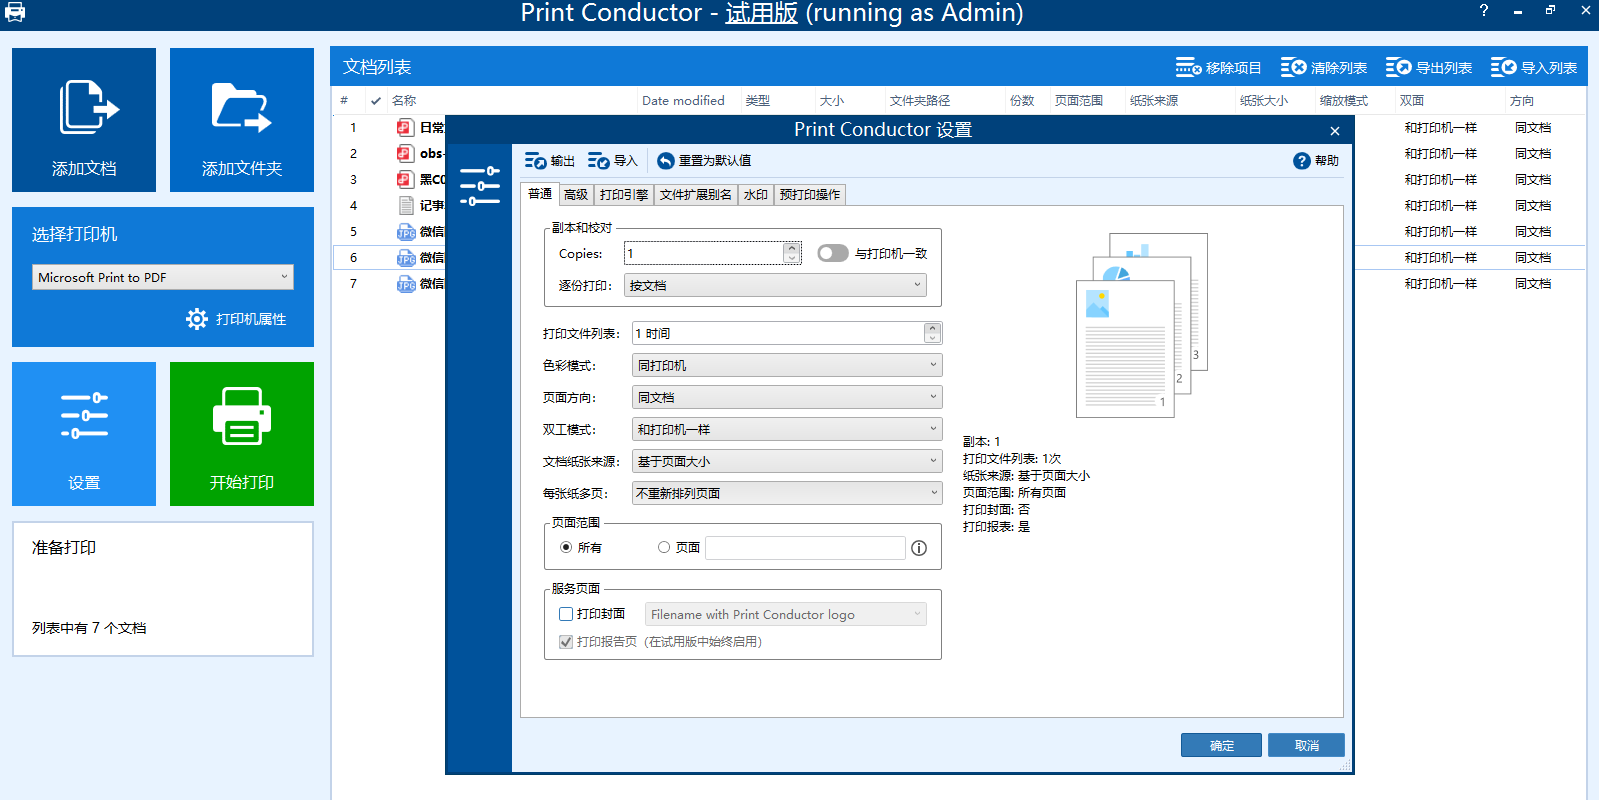Click the OK (确定) button
Image resolution: width=1599 pixels, height=800 pixels.
[x=1221, y=746]
